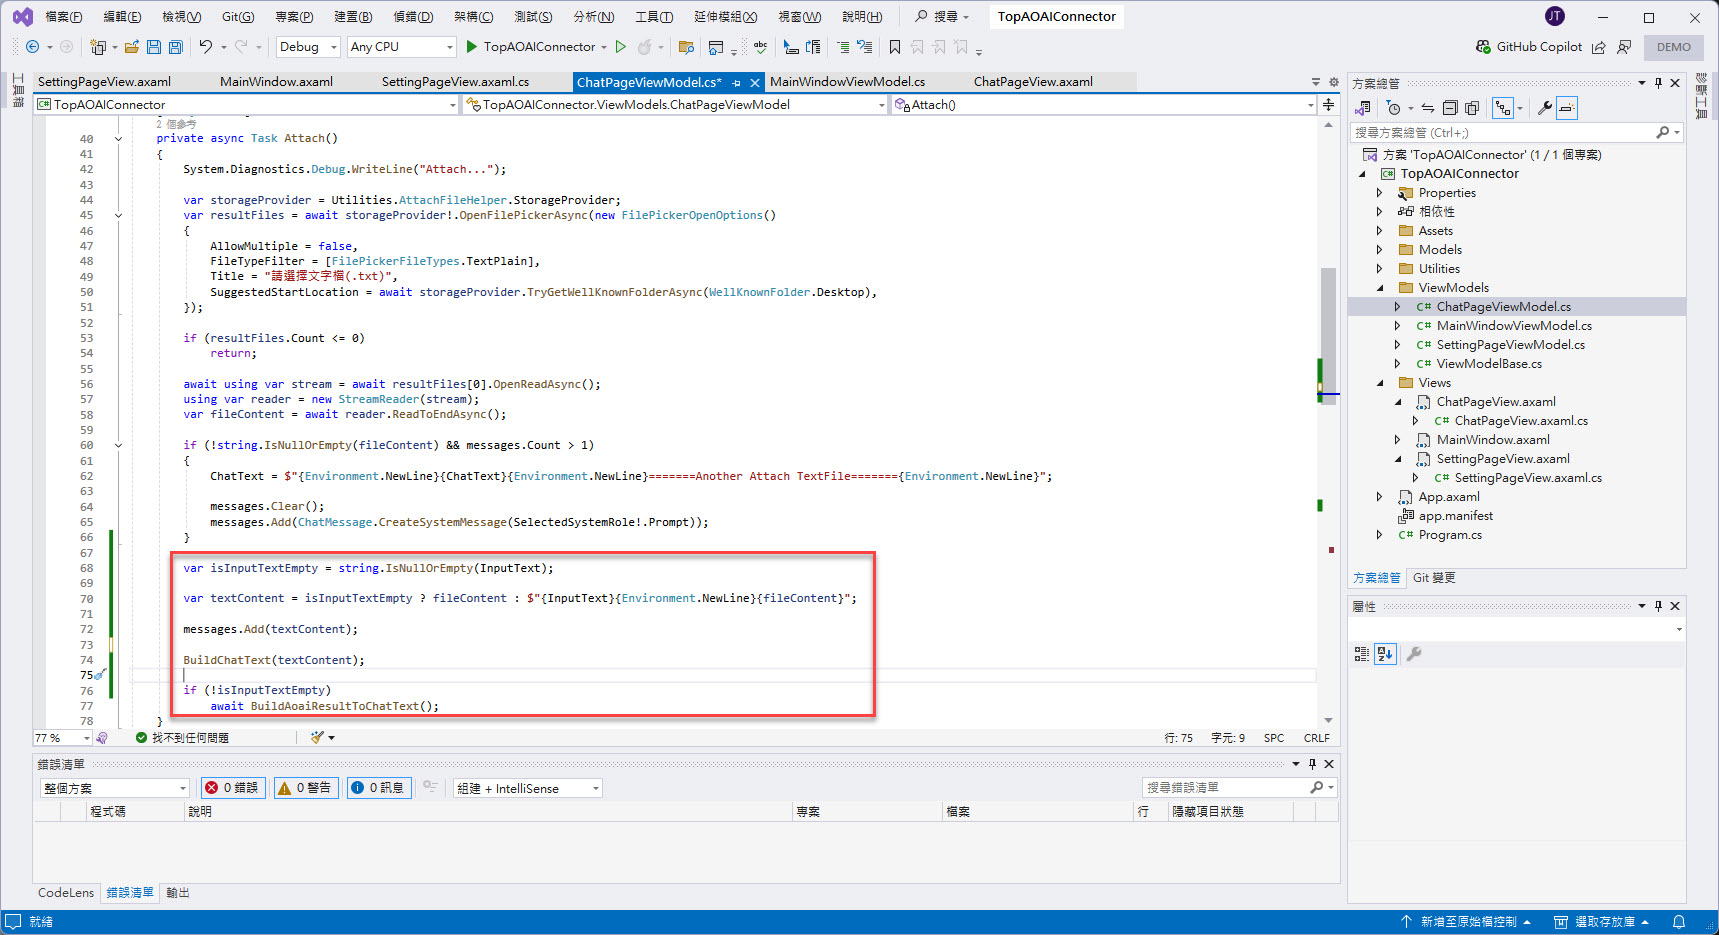This screenshot has height=935, width=1719.
Task: Expand the Models folder in Solution Explorer
Action: [x=1379, y=250]
